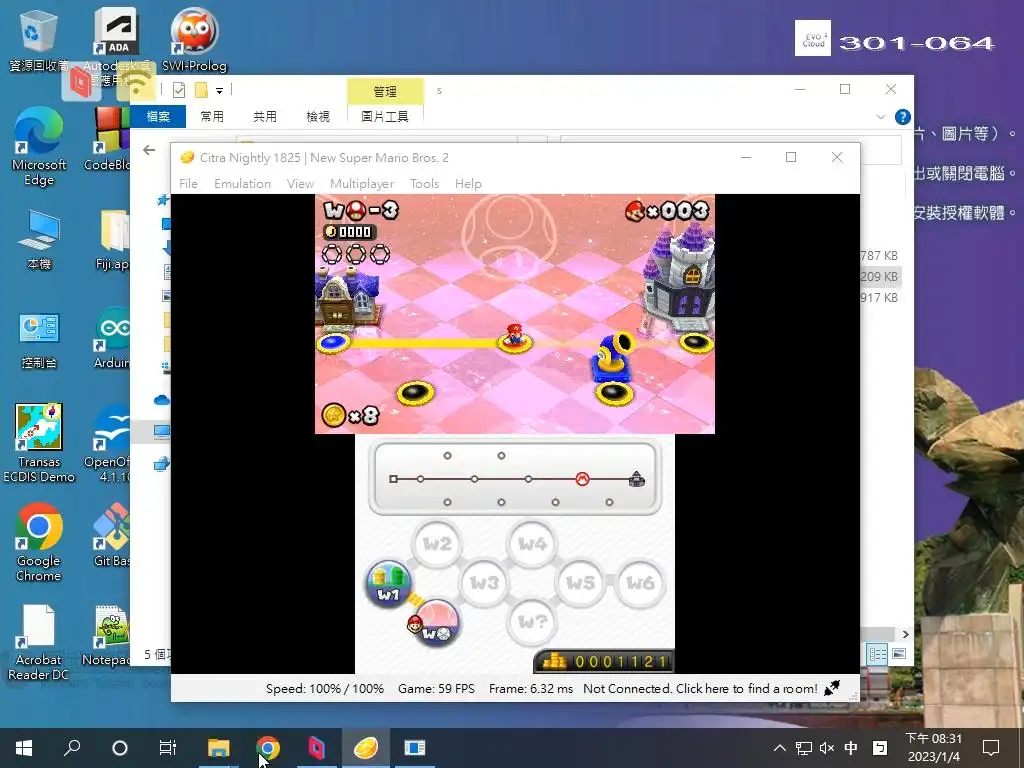Select the W4 world bubble
The width and height of the screenshot is (1024, 768).
coord(532,543)
